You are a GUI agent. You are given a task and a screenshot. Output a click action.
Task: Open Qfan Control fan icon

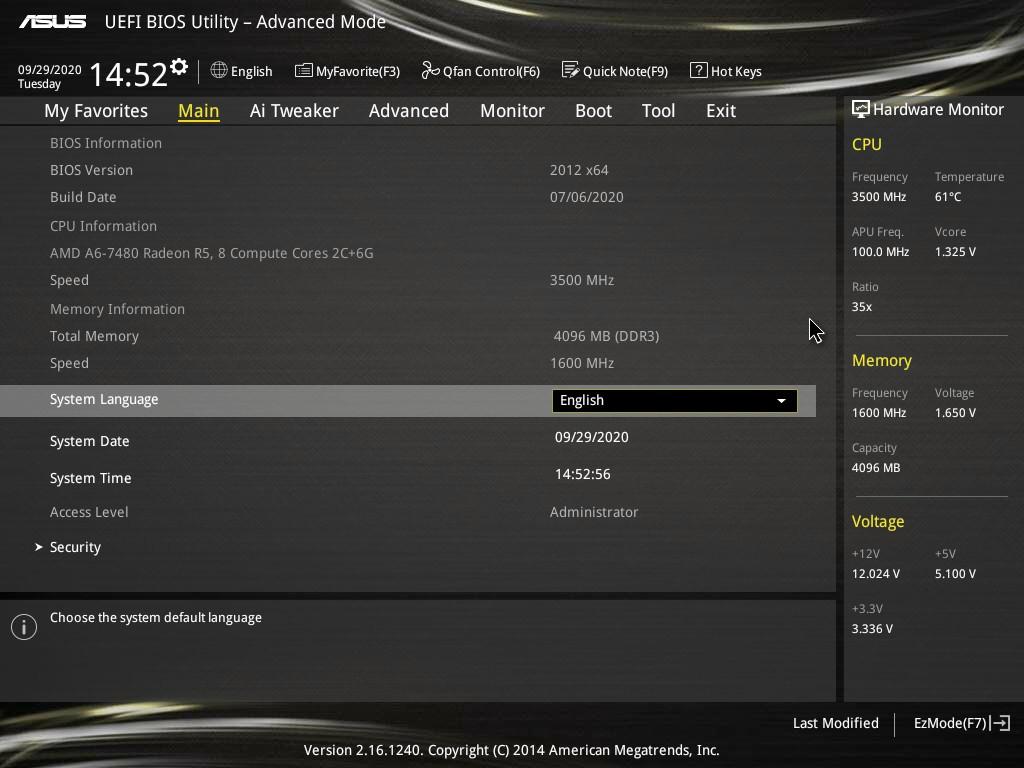point(430,70)
